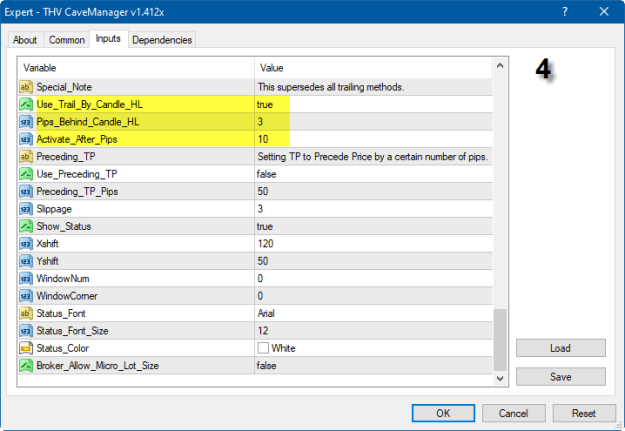Image resolution: width=625 pixels, height=431 pixels.
Task: Click the string icon beside Status_Font
Action: (26, 313)
